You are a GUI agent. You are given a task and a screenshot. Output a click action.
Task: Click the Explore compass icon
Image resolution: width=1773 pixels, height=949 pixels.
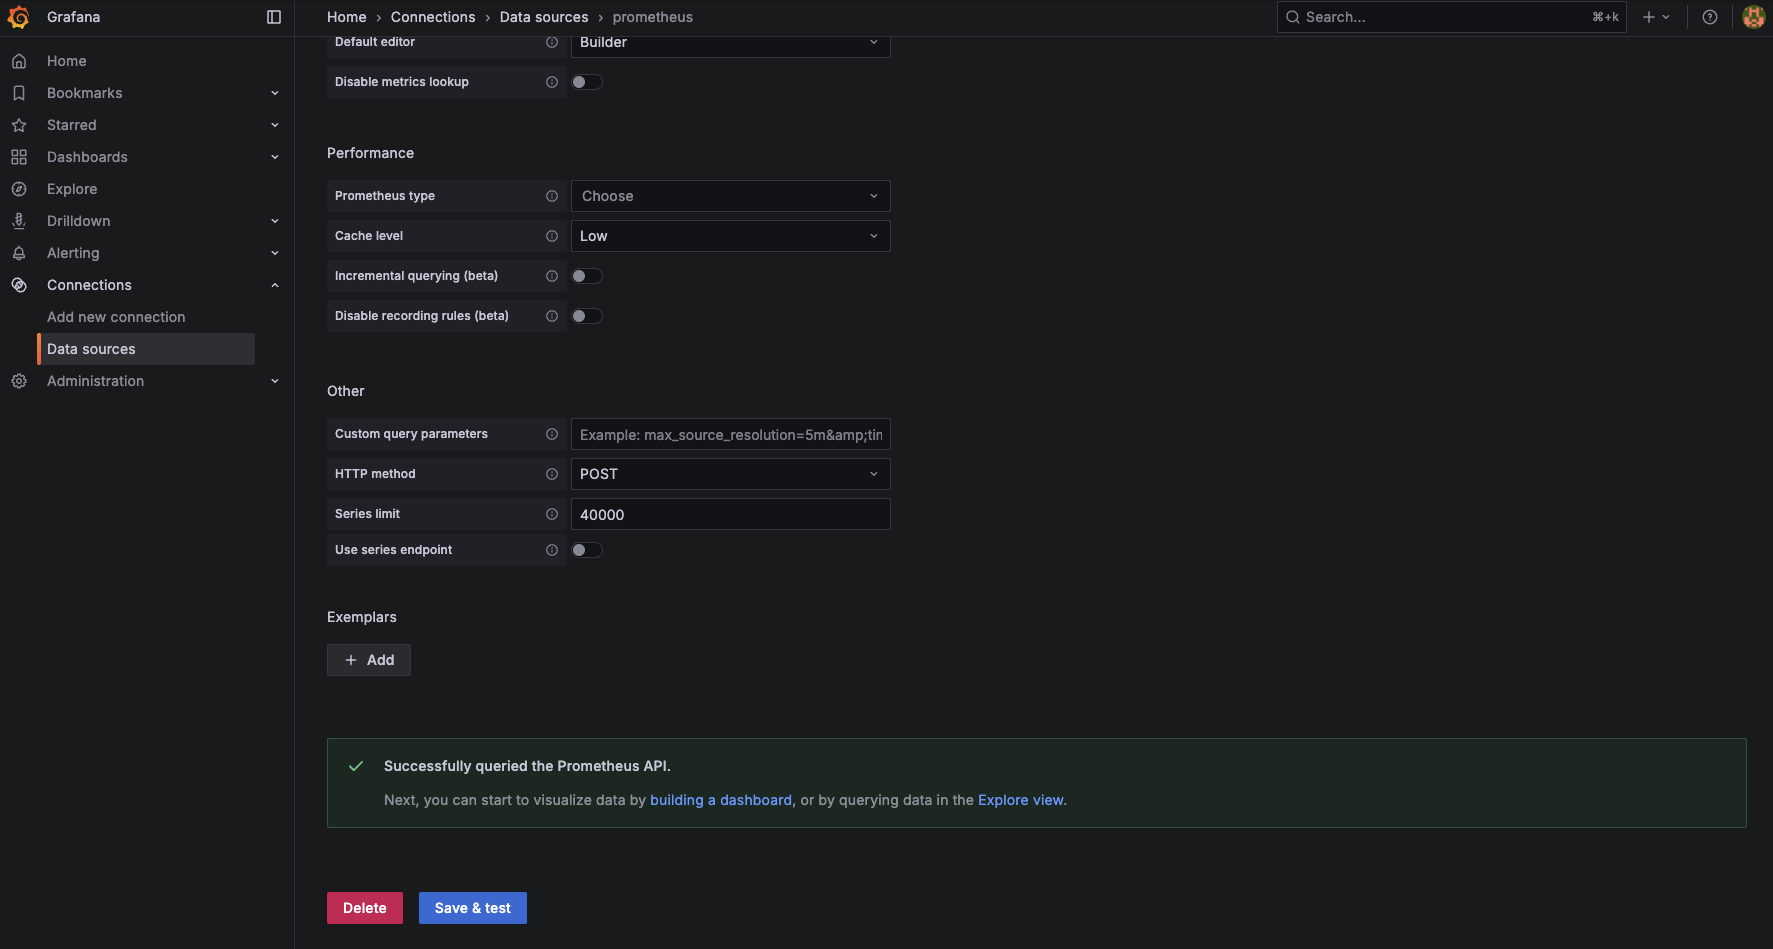tap(19, 189)
